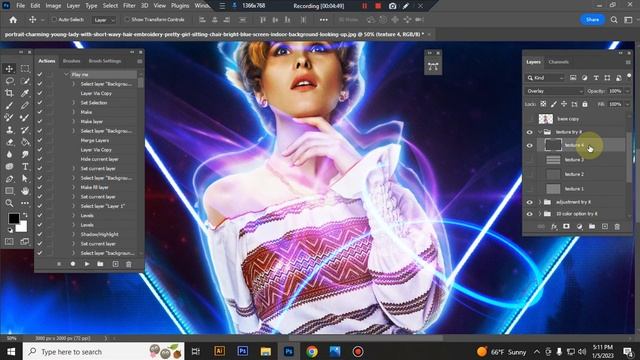Toggle checkmark for the Shadow/Highlight action step
The image size is (640, 360).
(x=40, y=234)
